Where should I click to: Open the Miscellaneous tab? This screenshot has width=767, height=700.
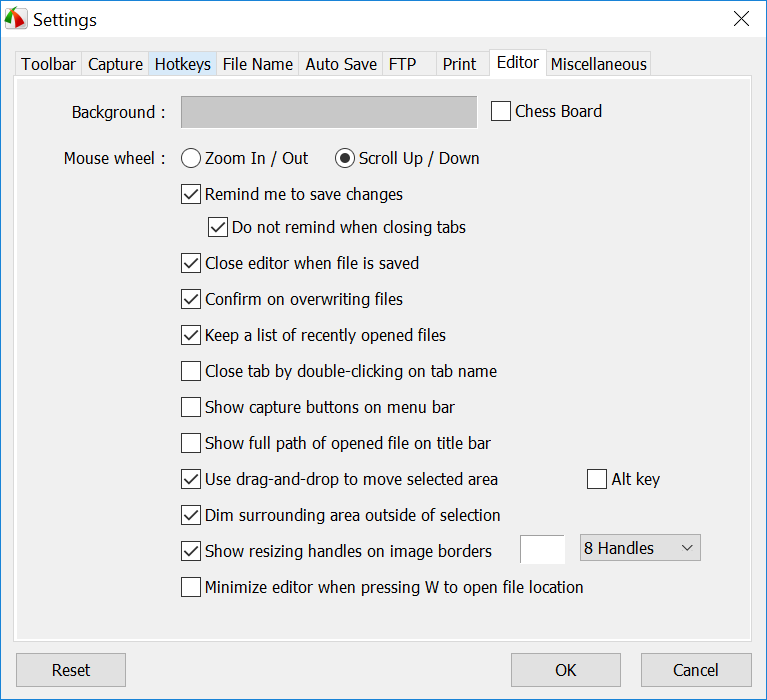coord(598,64)
